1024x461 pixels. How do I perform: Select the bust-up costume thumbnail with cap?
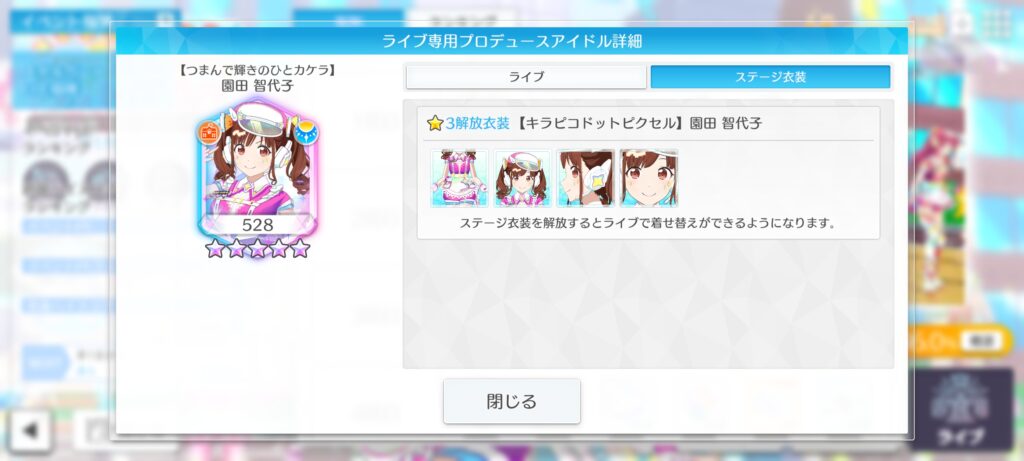pos(522,178)
